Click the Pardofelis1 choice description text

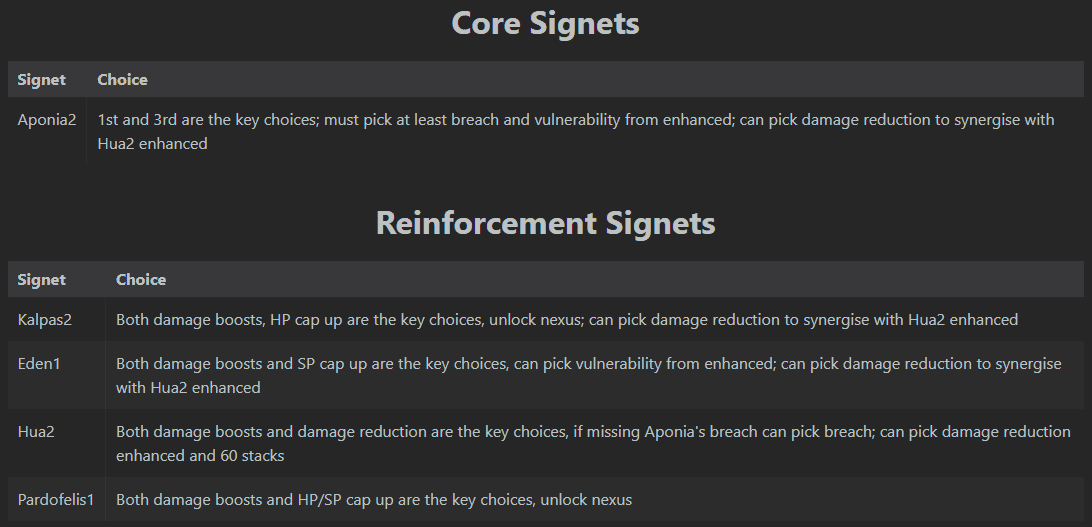373,499
